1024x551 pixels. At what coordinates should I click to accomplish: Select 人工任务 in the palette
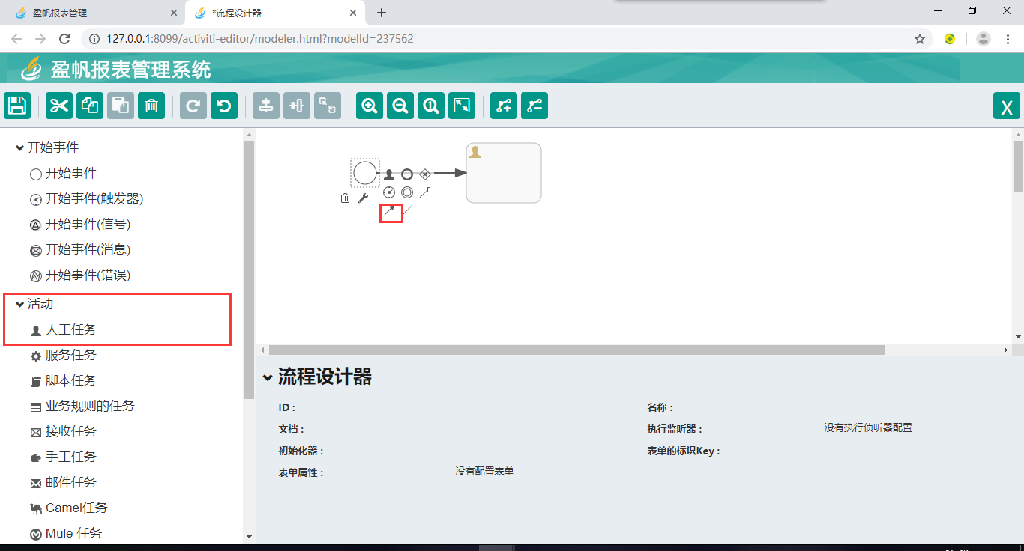coord(70,330)
